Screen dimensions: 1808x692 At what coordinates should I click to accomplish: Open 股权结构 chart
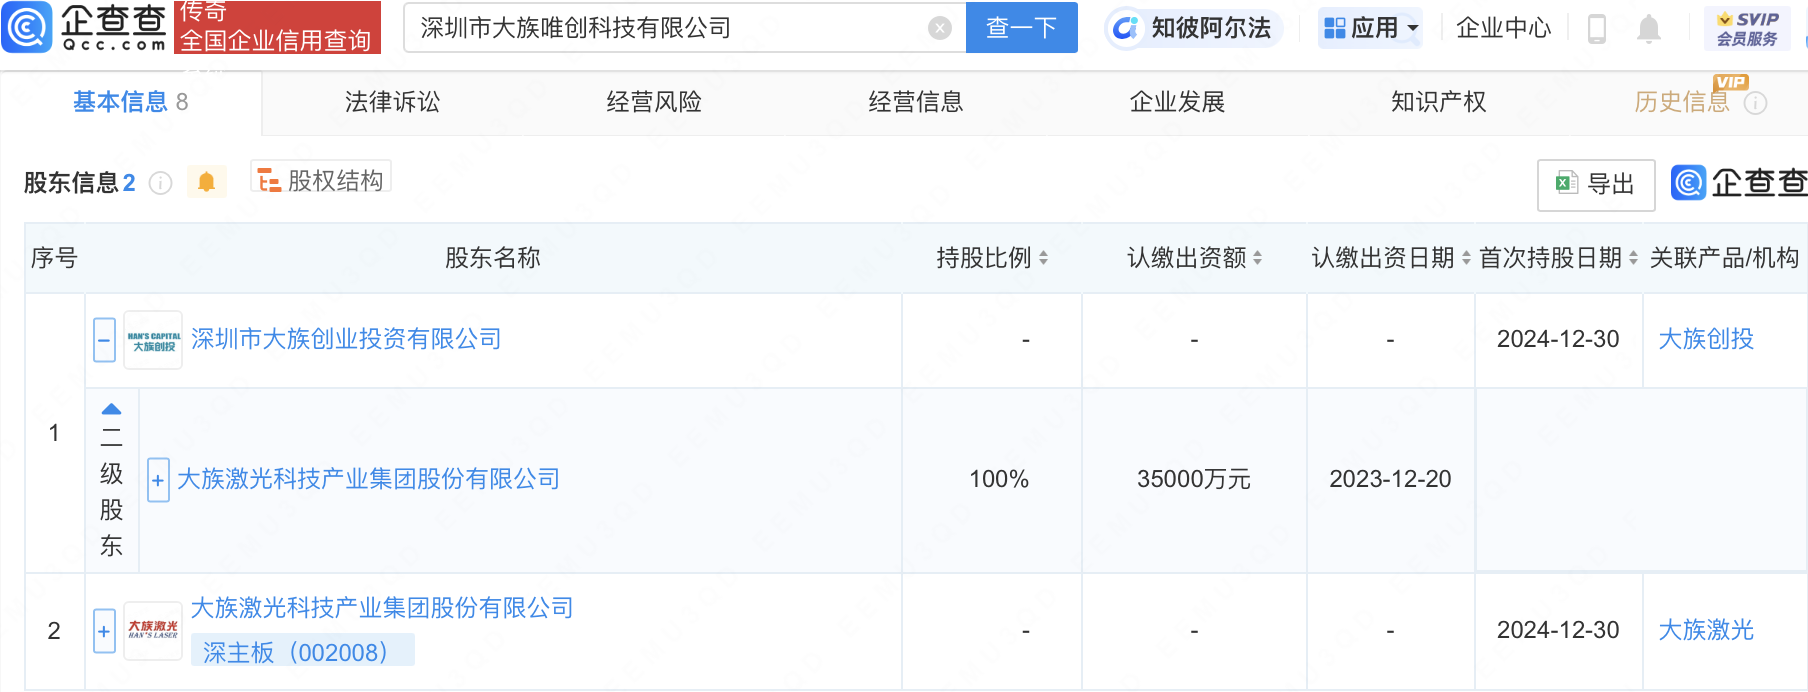[x=320, y=180]
